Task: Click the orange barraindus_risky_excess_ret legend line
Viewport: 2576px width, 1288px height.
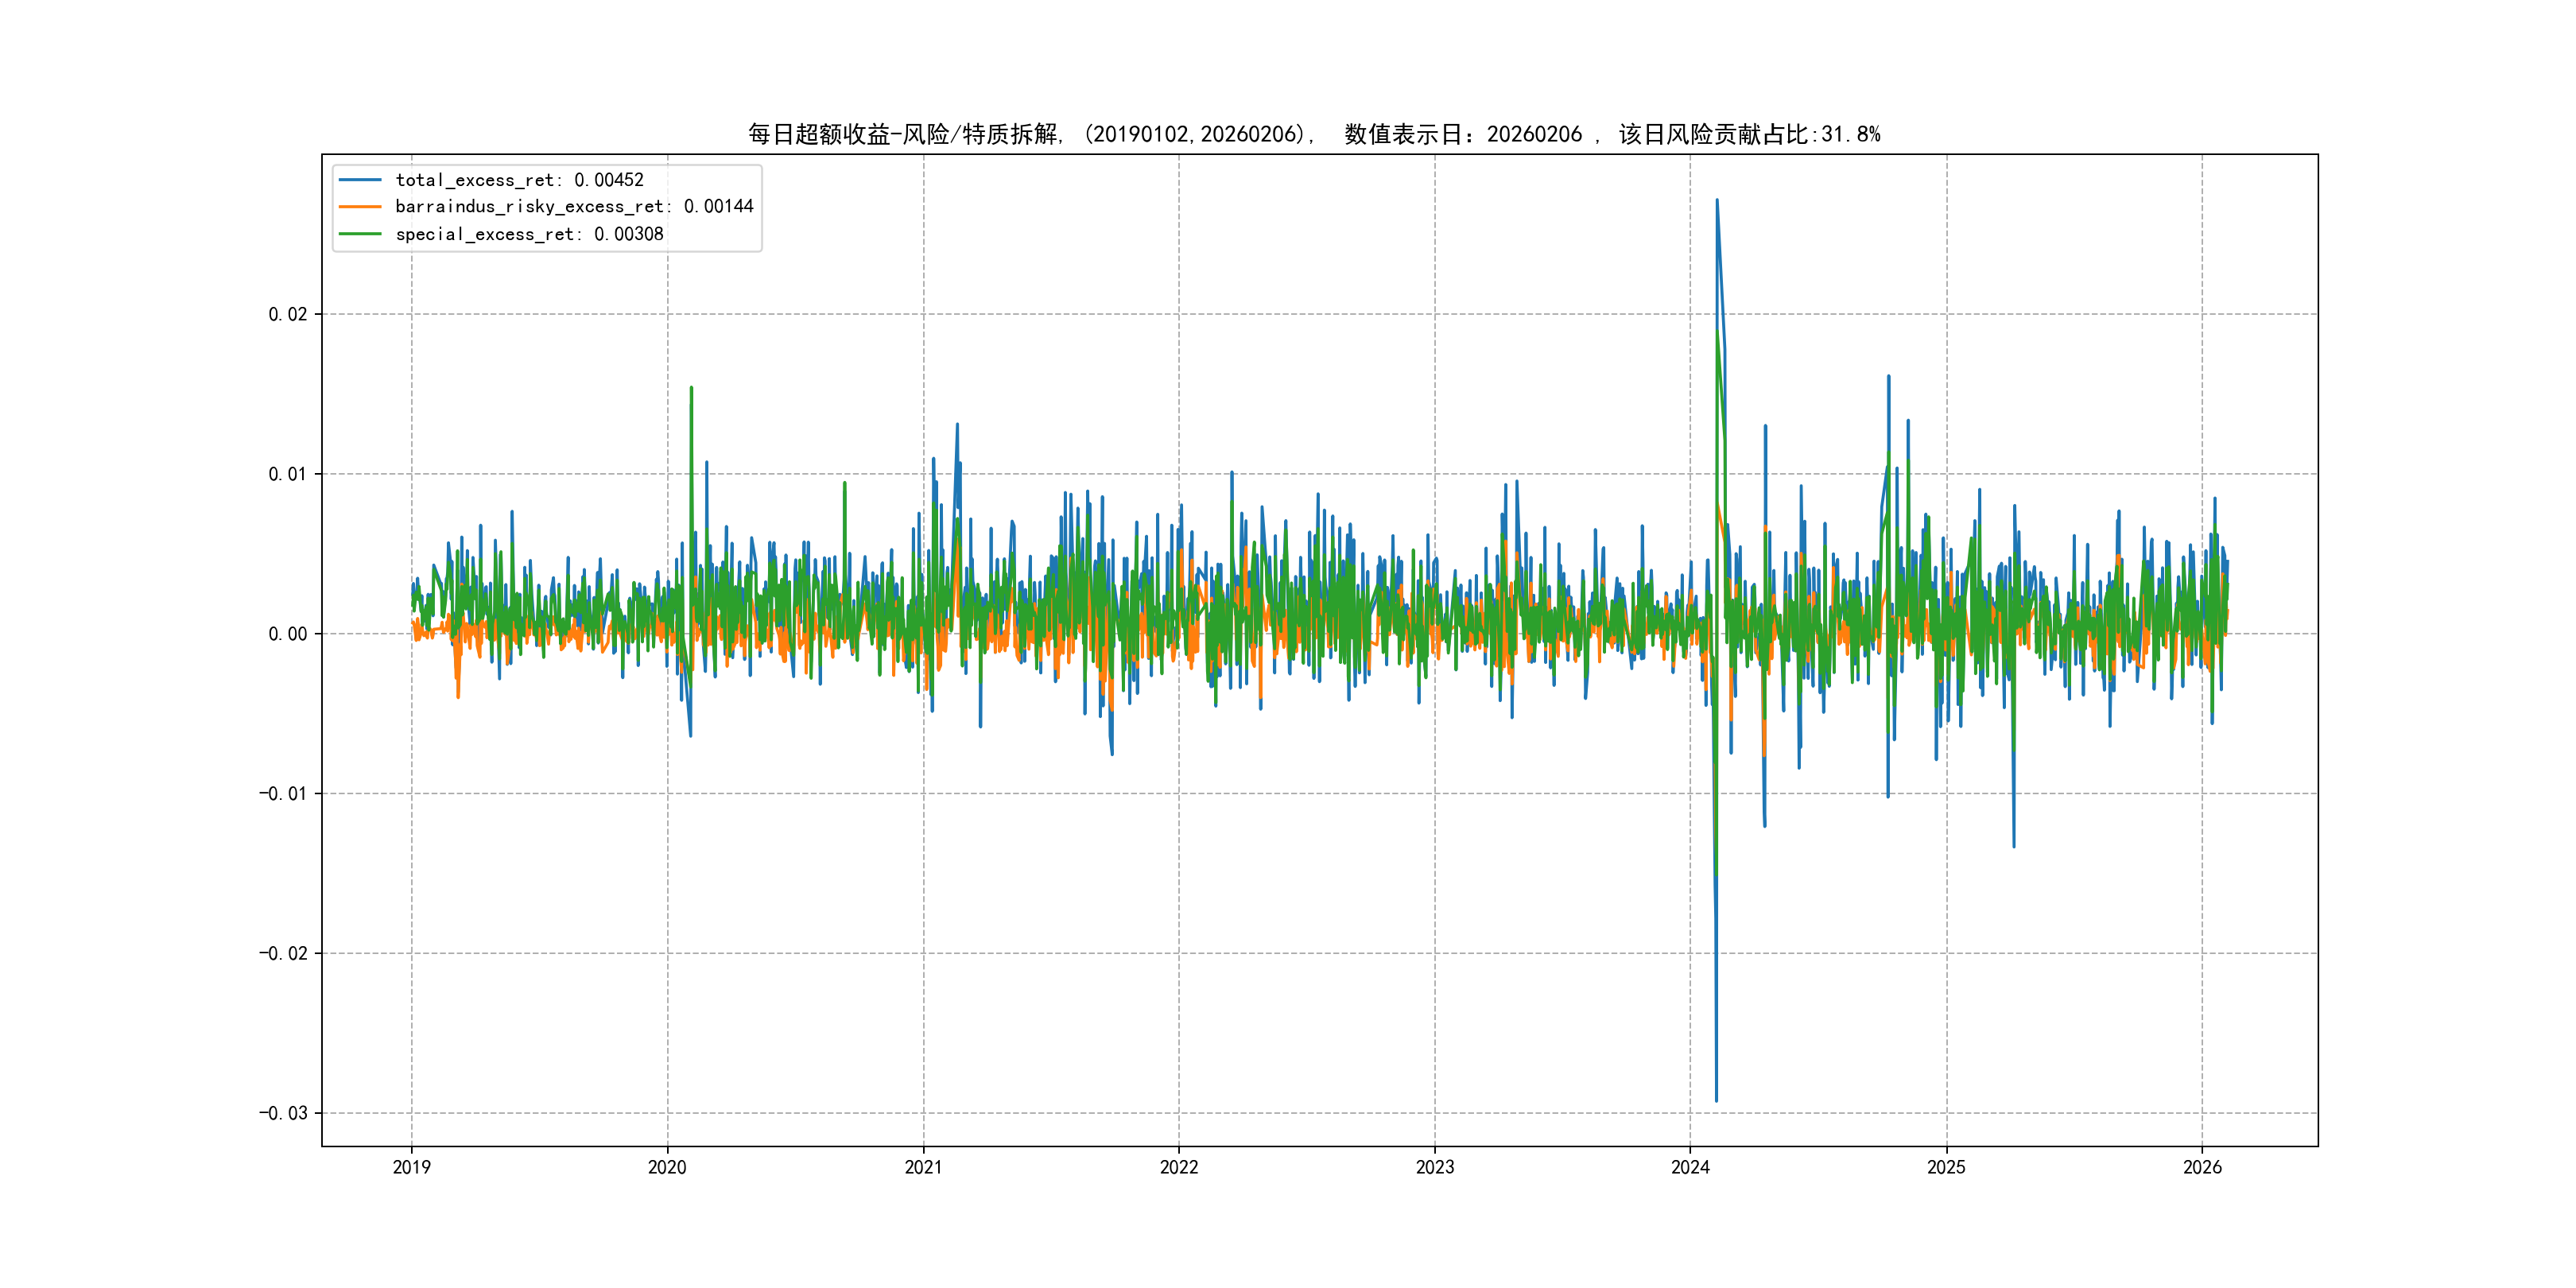Action: (x=360, y=207)
